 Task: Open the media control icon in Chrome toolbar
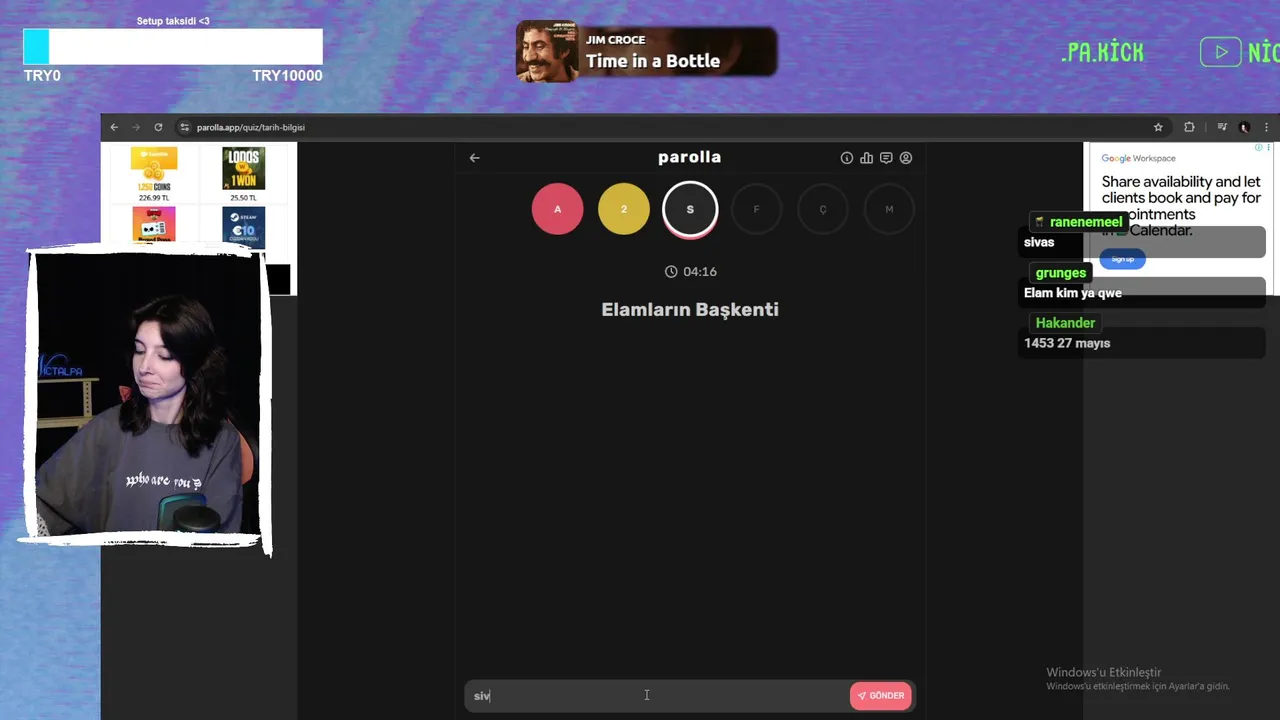(1222, 127)
